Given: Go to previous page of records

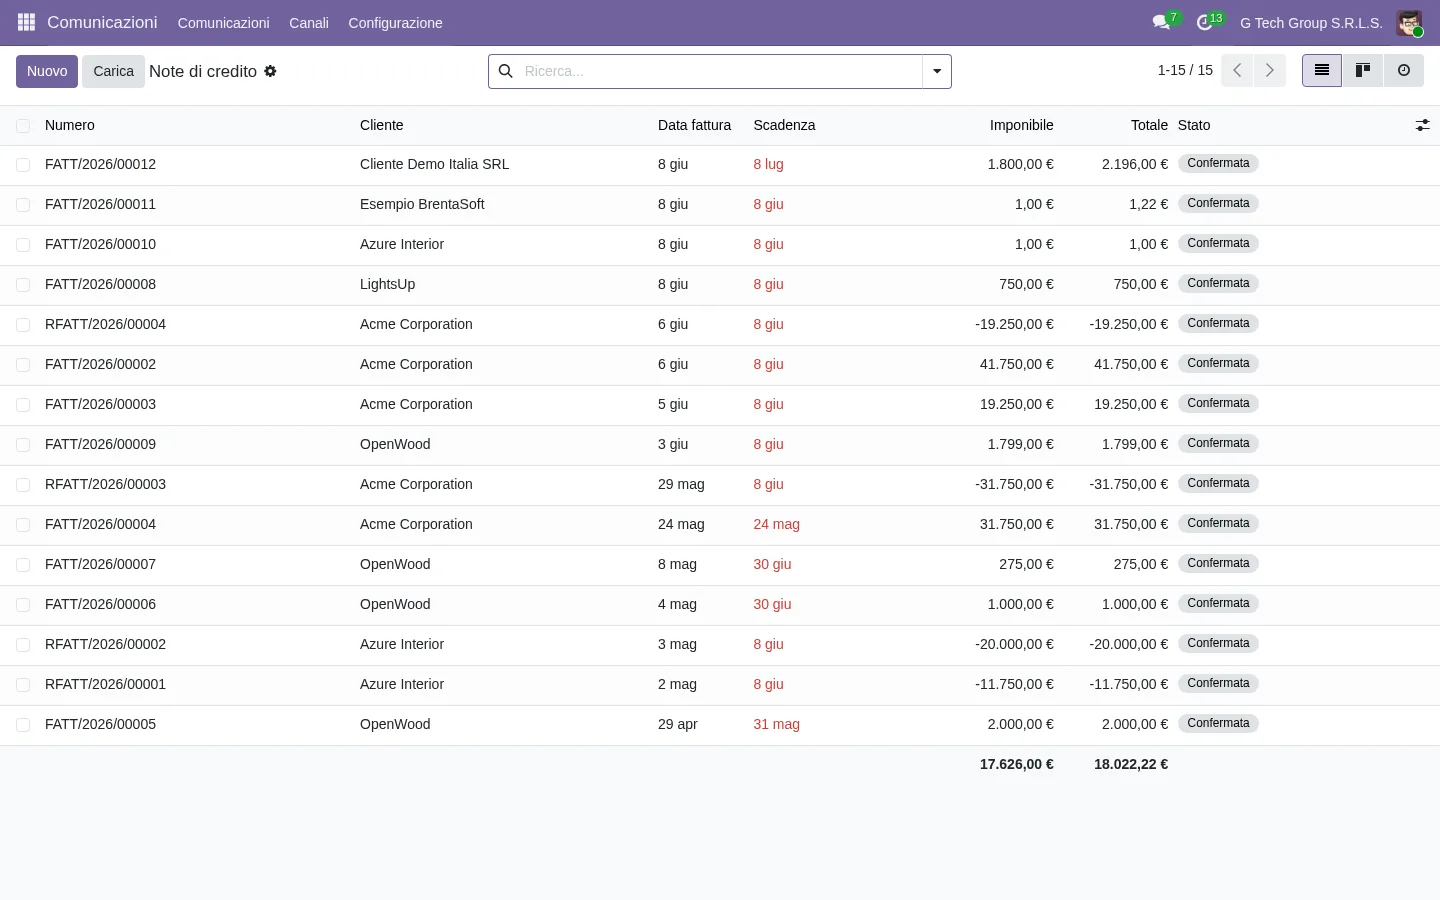Looking at the screenshot, I should (1237, 70).
